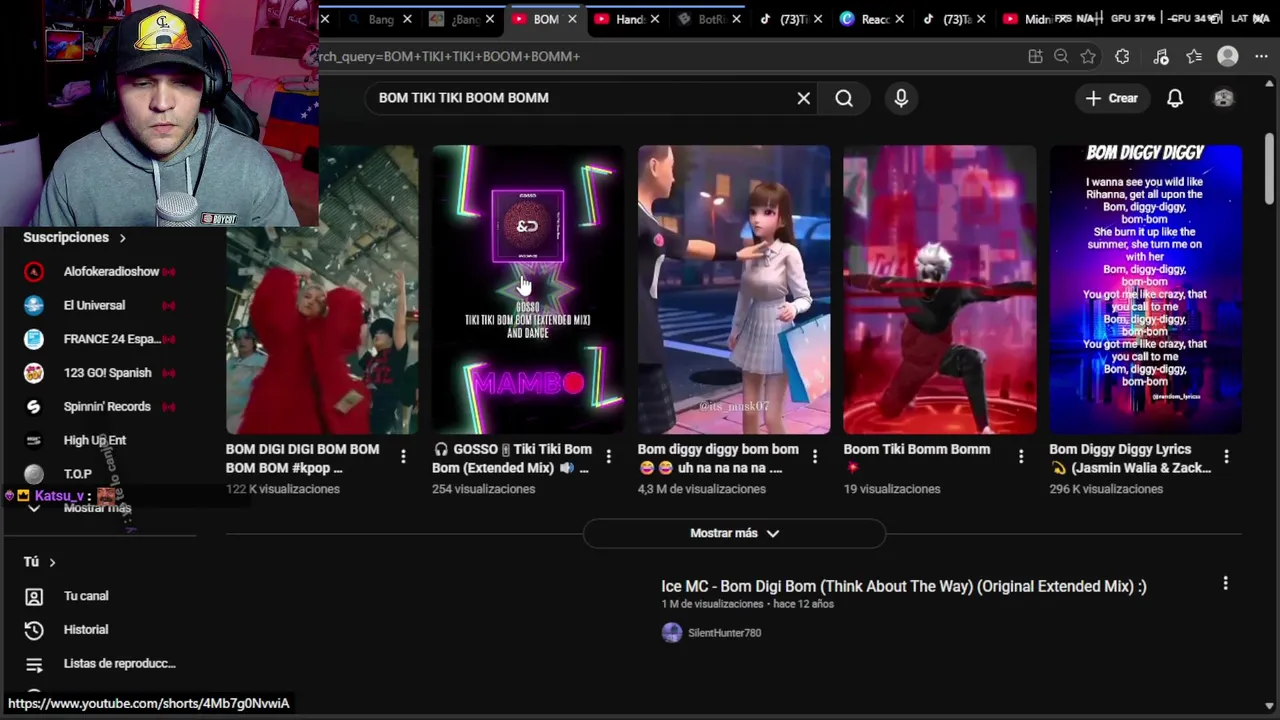
Task: Start voice search with the microphone icon
Action: click(901, 98)
